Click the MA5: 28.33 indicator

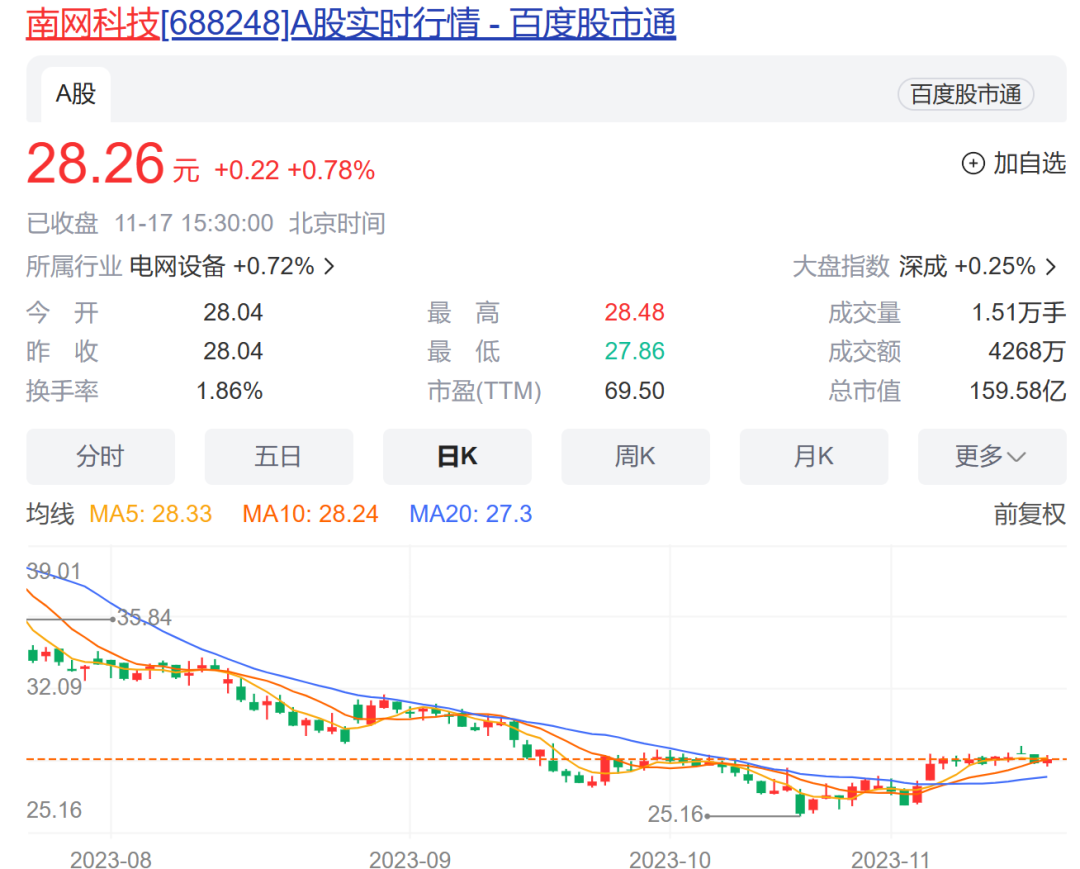(151, 514)
